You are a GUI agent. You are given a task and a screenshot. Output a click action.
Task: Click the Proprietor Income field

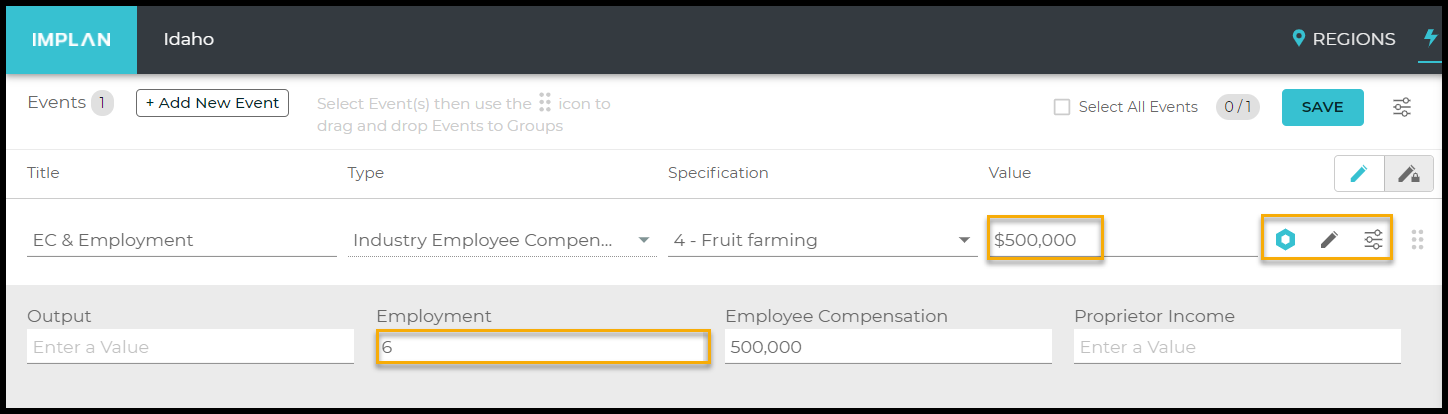[1237, 347]
